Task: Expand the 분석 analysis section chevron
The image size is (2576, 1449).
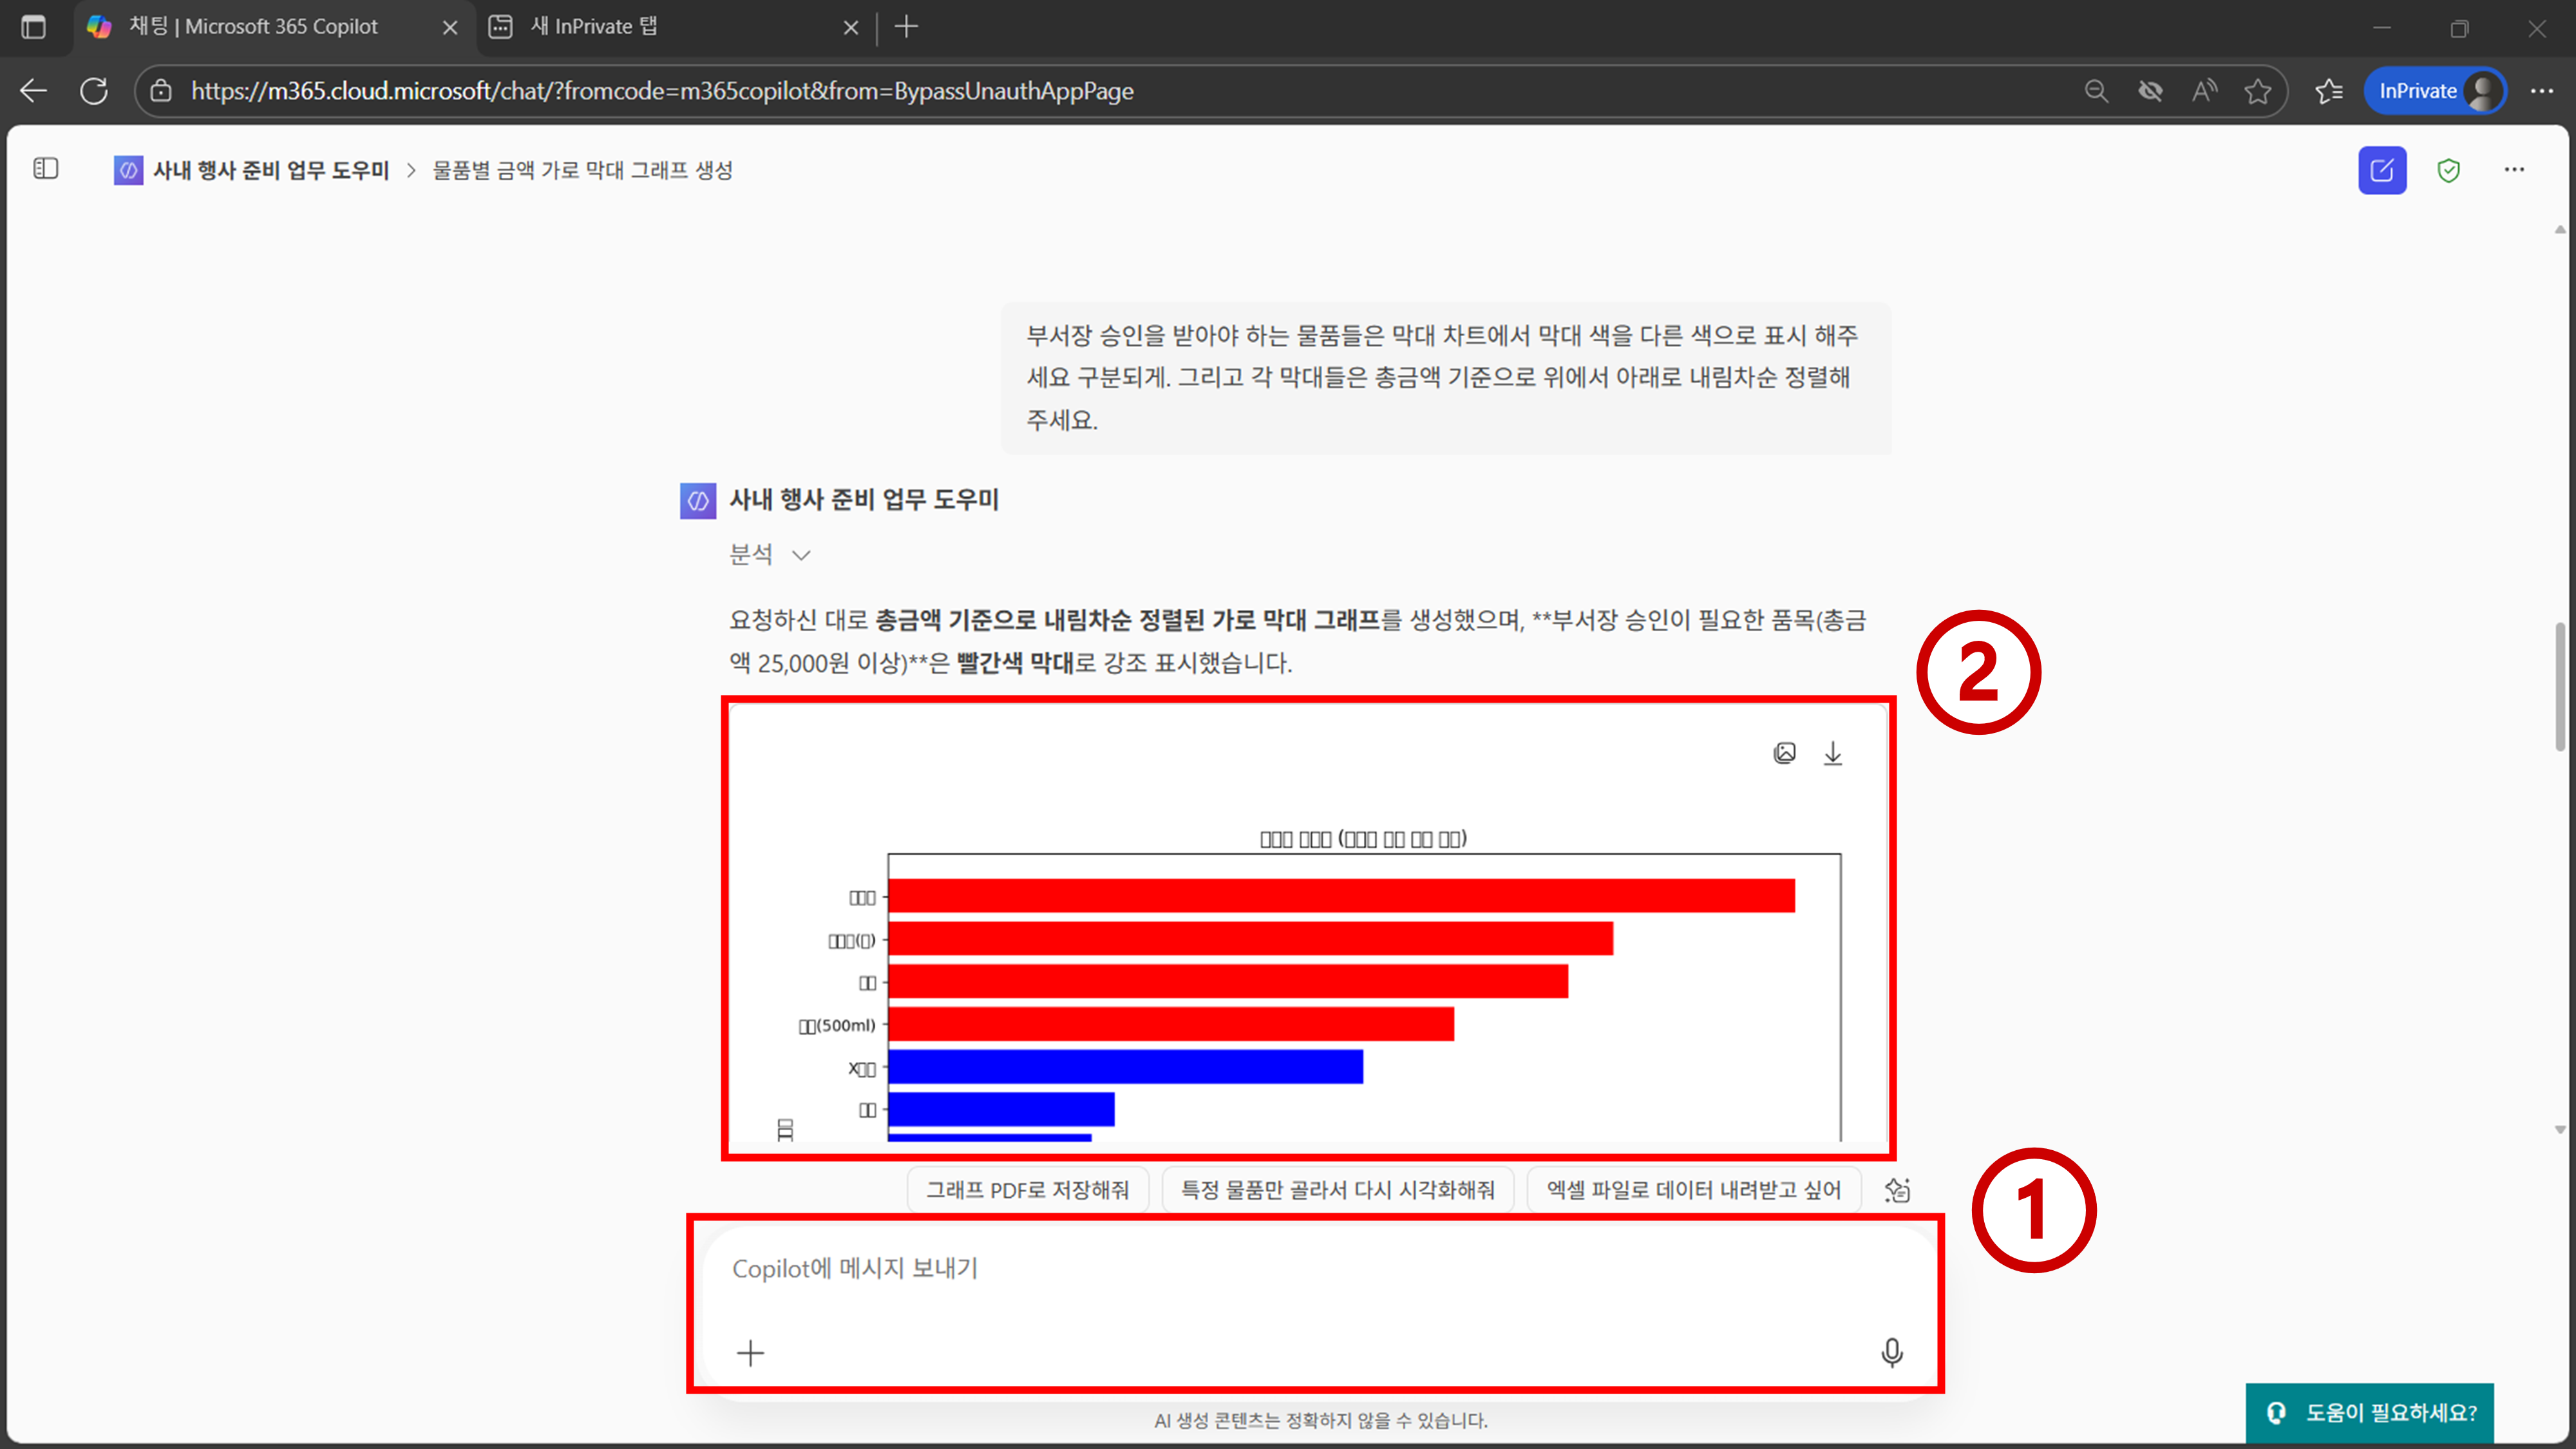Action: click(801, 555)
